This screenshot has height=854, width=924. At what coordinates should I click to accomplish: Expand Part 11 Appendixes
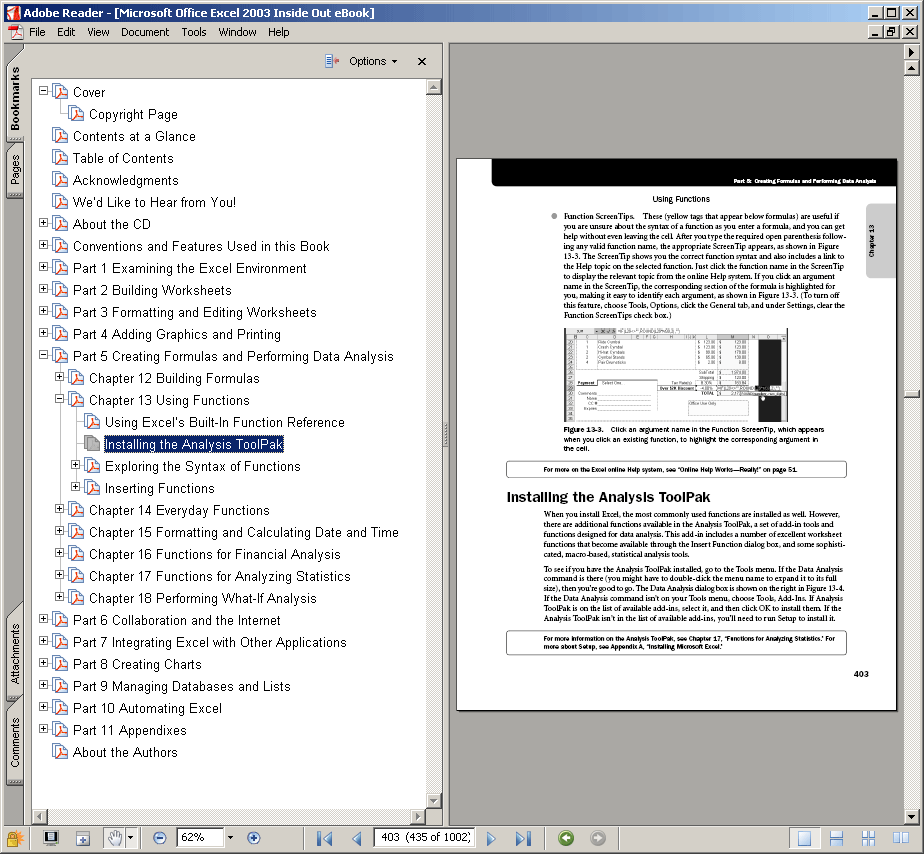point(44,728)
